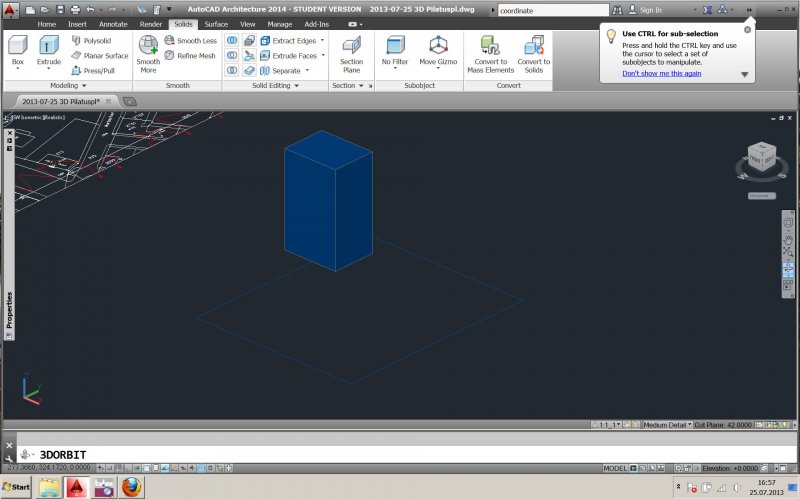Screen dimensions: 800x500
Task: Open the Extrude Faces dropdown arrow
Action: tap(323, 55)
